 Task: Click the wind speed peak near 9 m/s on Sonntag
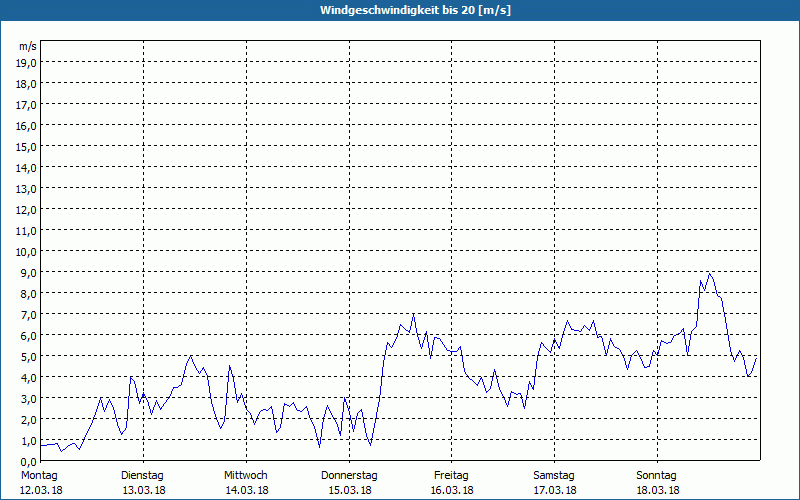(x=710, y=273)
